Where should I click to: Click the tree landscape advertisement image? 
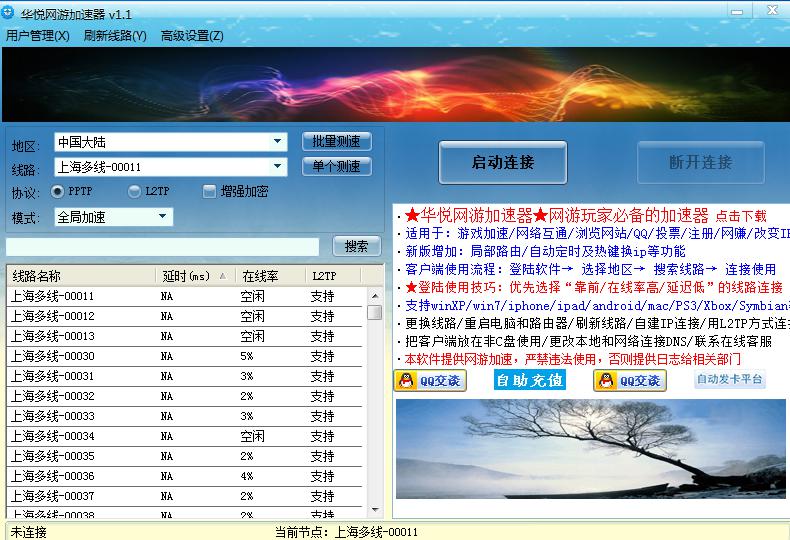pyautogui.click(x=592, y=448)
